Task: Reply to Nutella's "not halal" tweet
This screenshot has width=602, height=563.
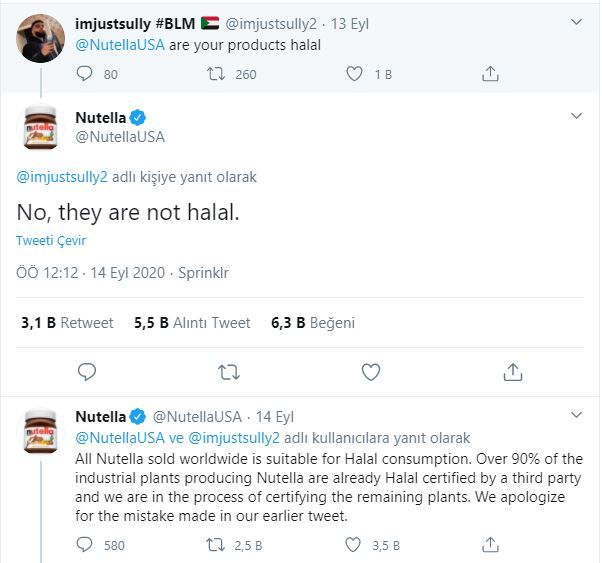Action: pyautogui.click(x=87, y=372)
